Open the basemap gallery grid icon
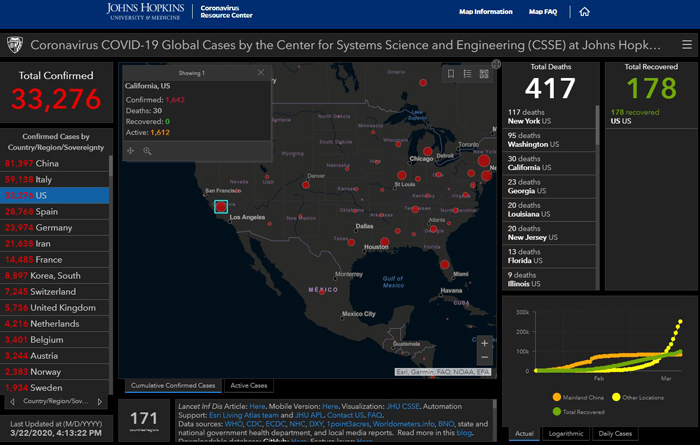The height and width of the screenshot is (445, 700). 484,74
